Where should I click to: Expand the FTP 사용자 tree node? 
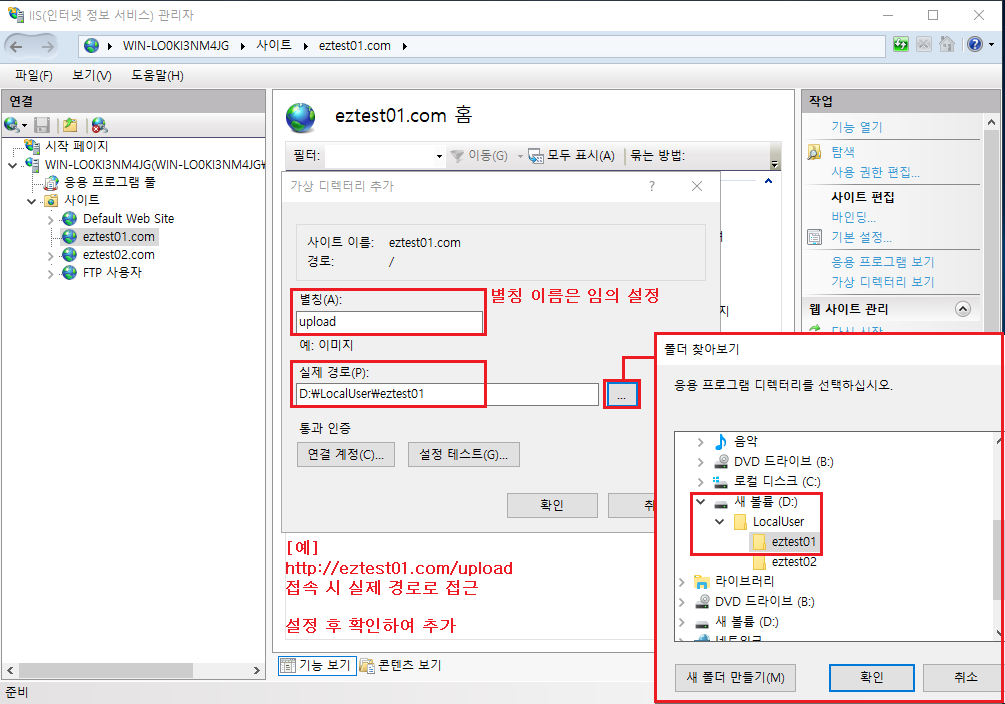[51, 274]
